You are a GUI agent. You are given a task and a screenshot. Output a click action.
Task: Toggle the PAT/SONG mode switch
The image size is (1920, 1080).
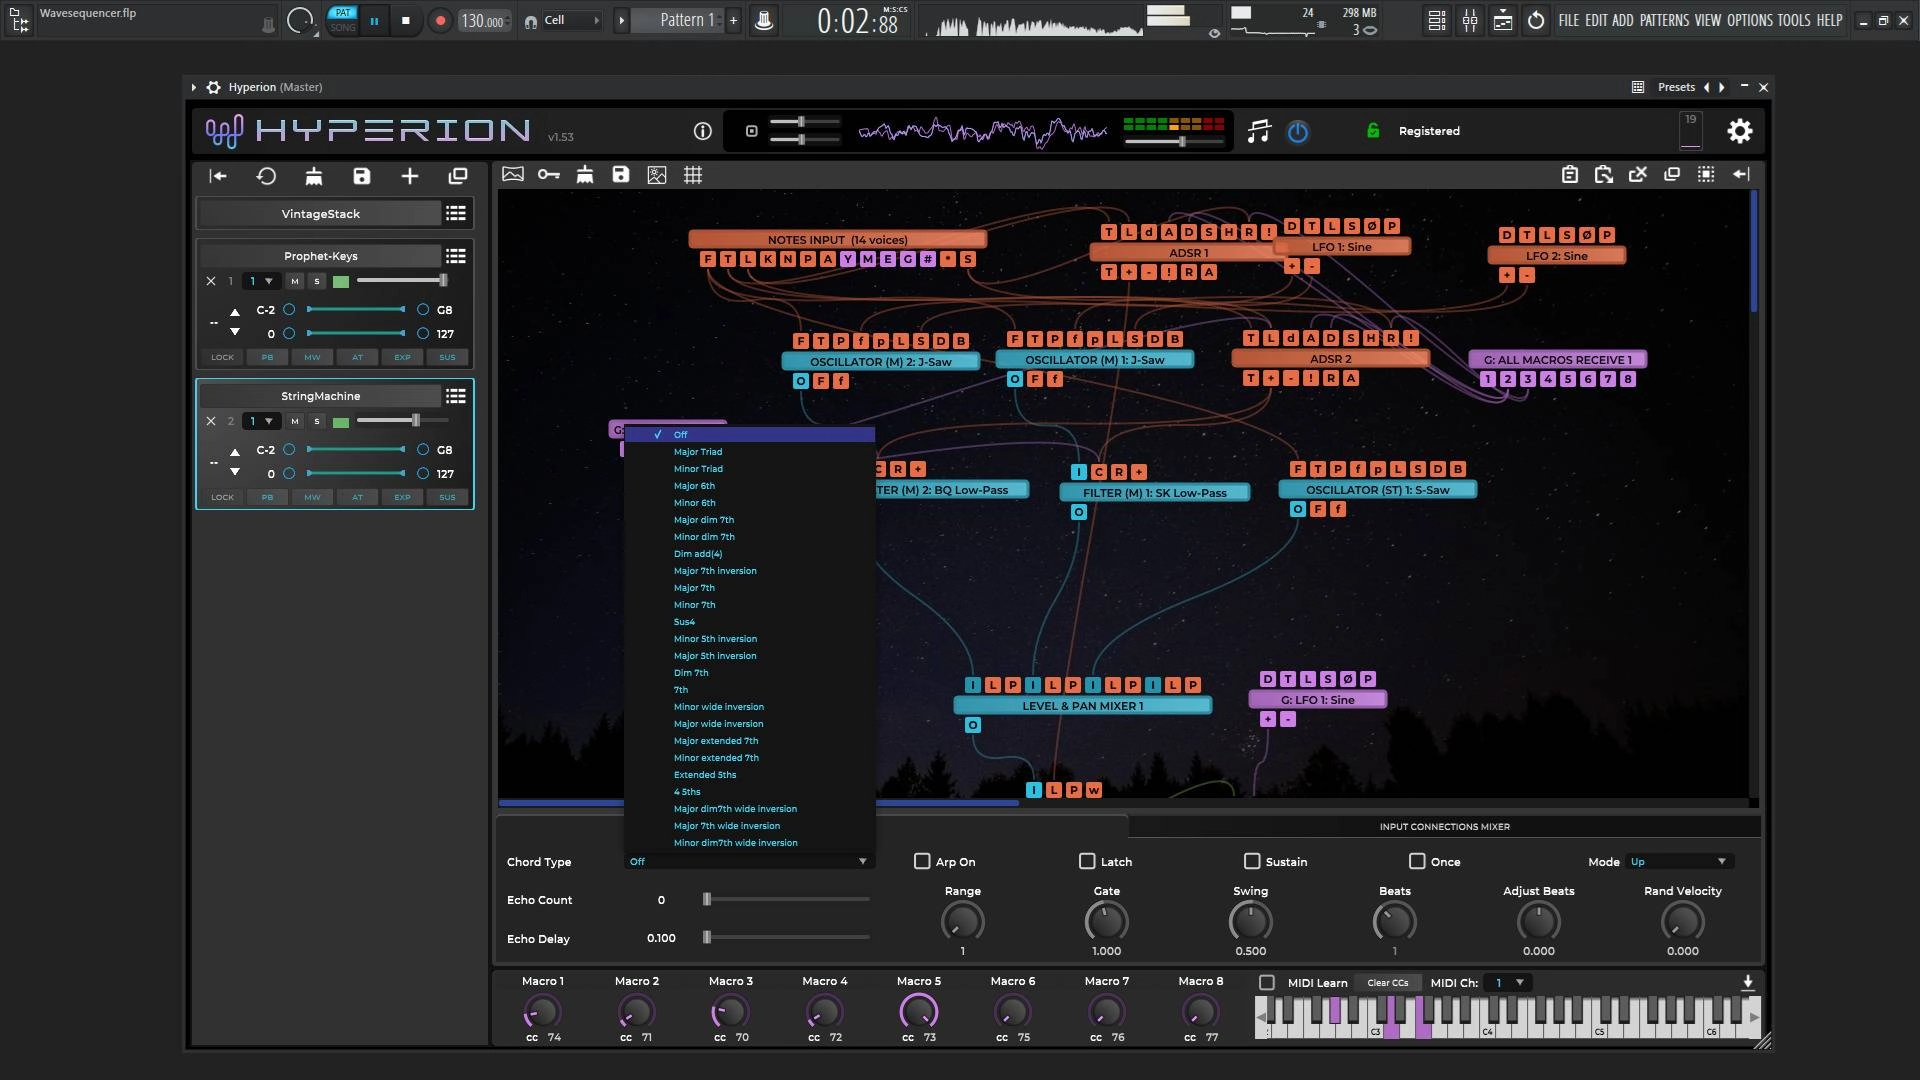coord(343,20)
